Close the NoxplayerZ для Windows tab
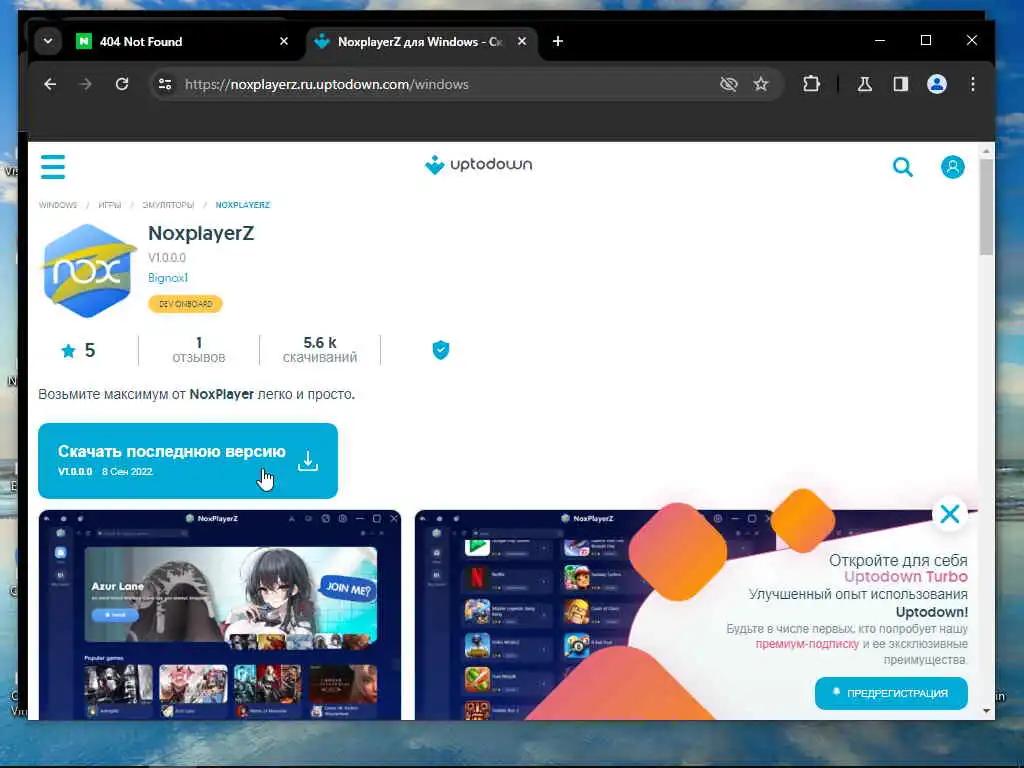Viewport: 1024px width, 768px height. [522, 41]
